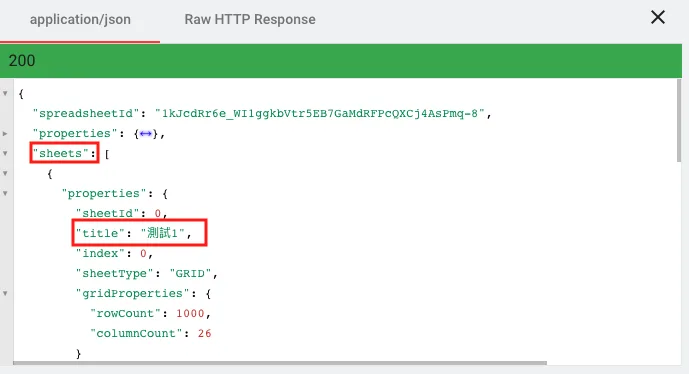The height and width of the screenshot is (374, 689).
Task: Click the horizontal scrollbar at bottom
Action: [x=280, y=363]
